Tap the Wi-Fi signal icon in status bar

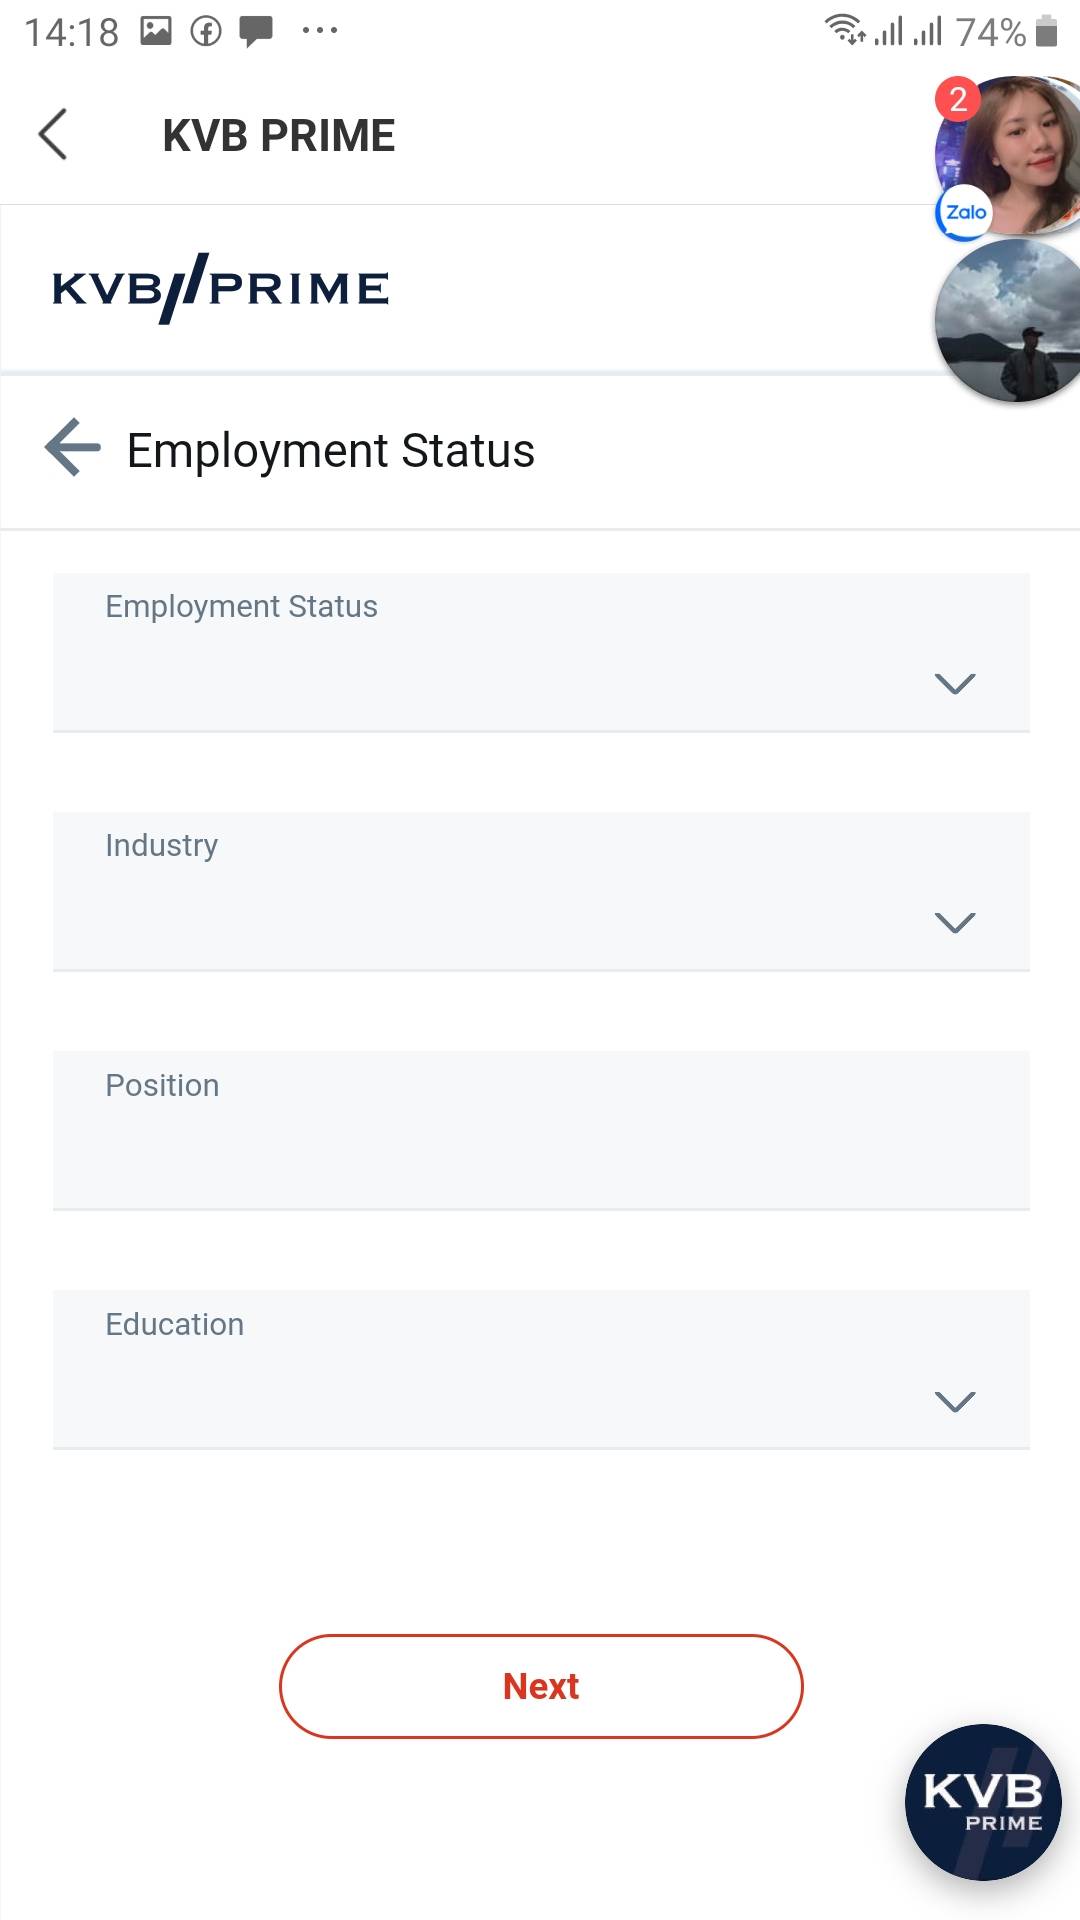[845, 30]
